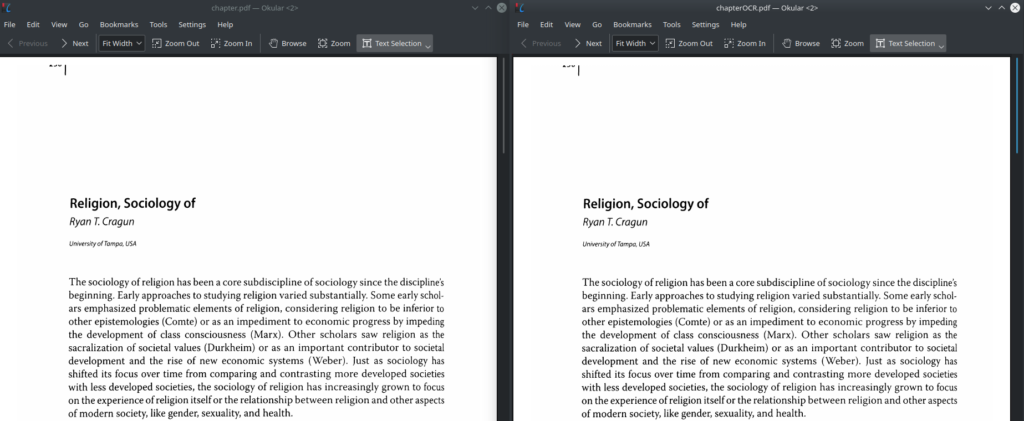The width and height of the screenshot is (1024, 421).
Task: Expand Text Selection arrow in chapterOCR.pdf window
Action: click(x=941, y=46)
